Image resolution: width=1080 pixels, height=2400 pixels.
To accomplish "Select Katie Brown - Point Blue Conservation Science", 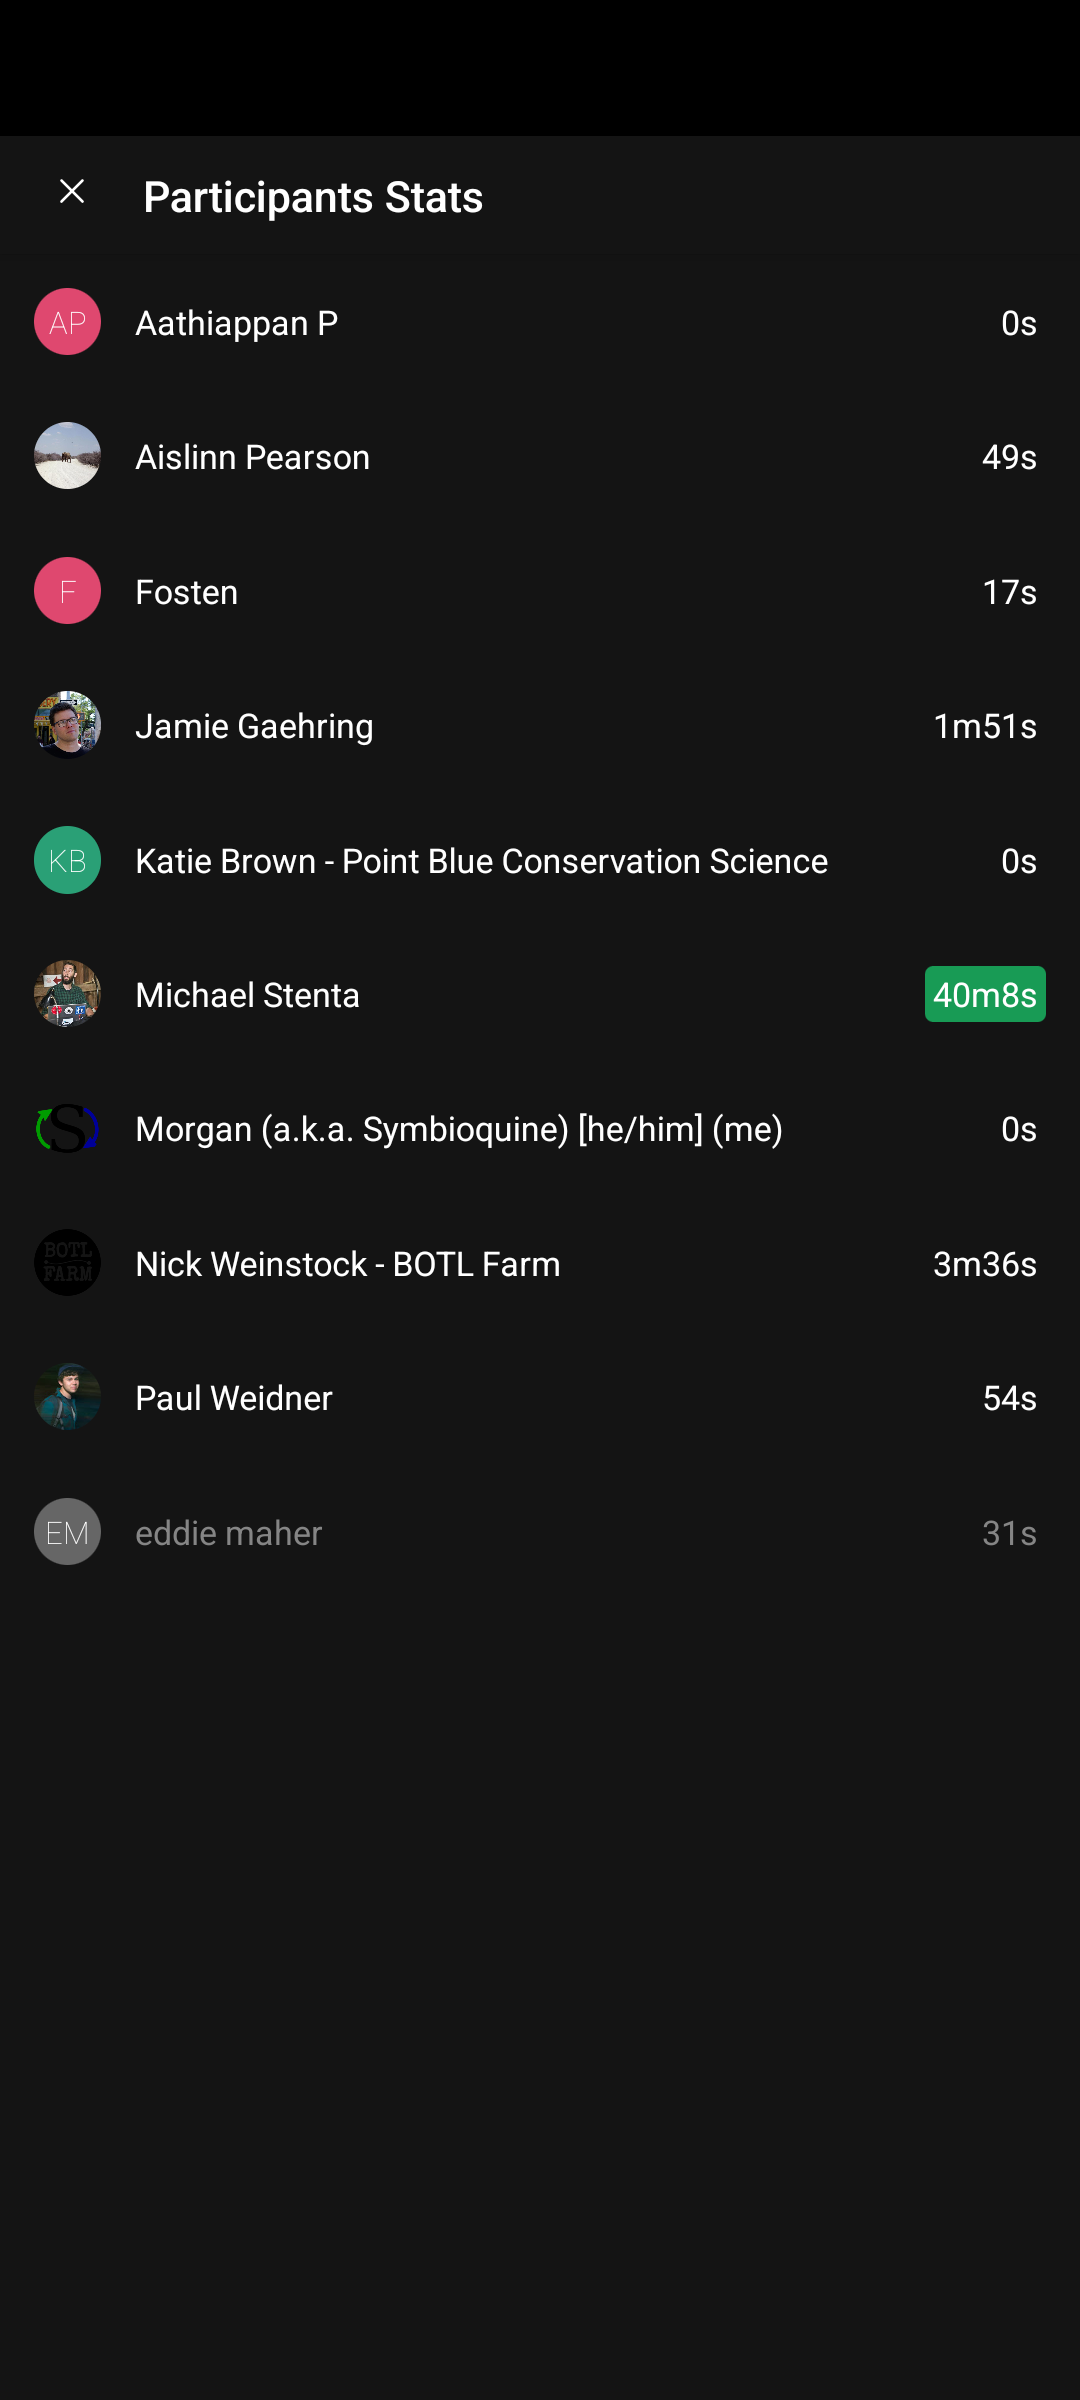I will point(481,861).
